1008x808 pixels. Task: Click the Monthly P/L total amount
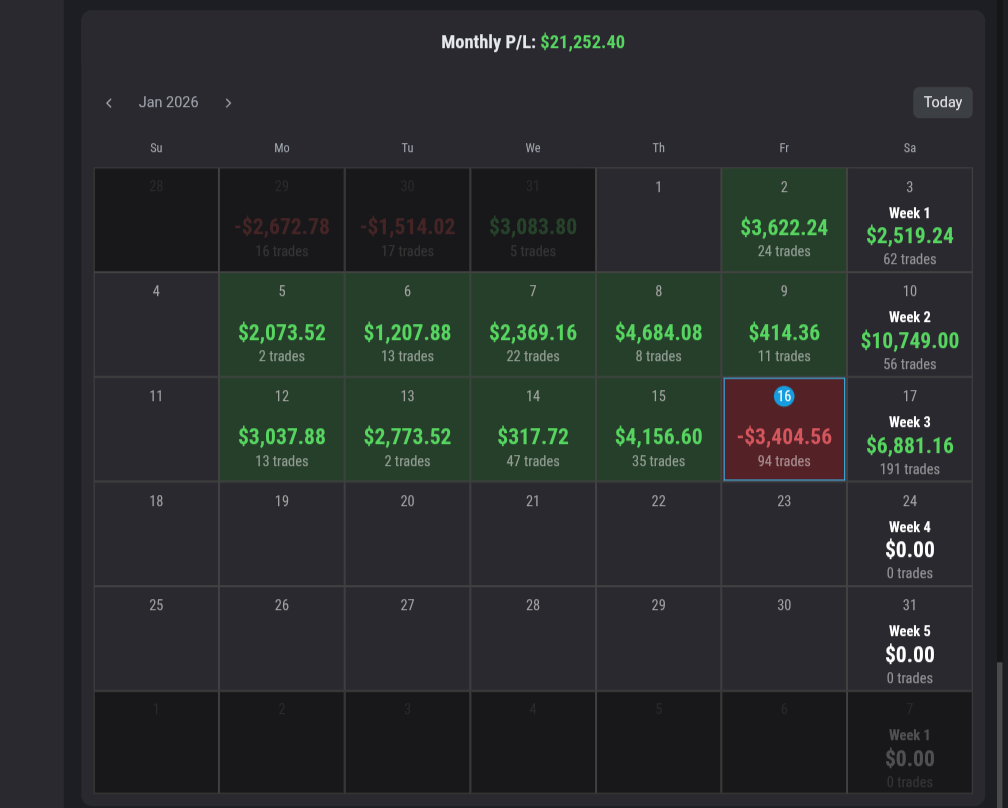point(582,42)
